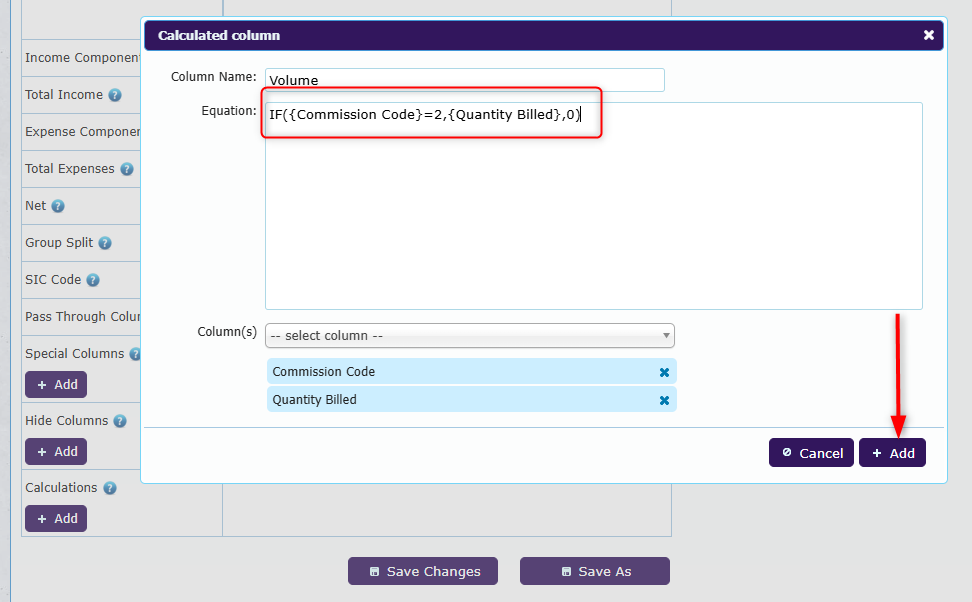Show help for Group Split
Image resolution: width=972 pixels, height=602 pixels.
coord(105,243)
